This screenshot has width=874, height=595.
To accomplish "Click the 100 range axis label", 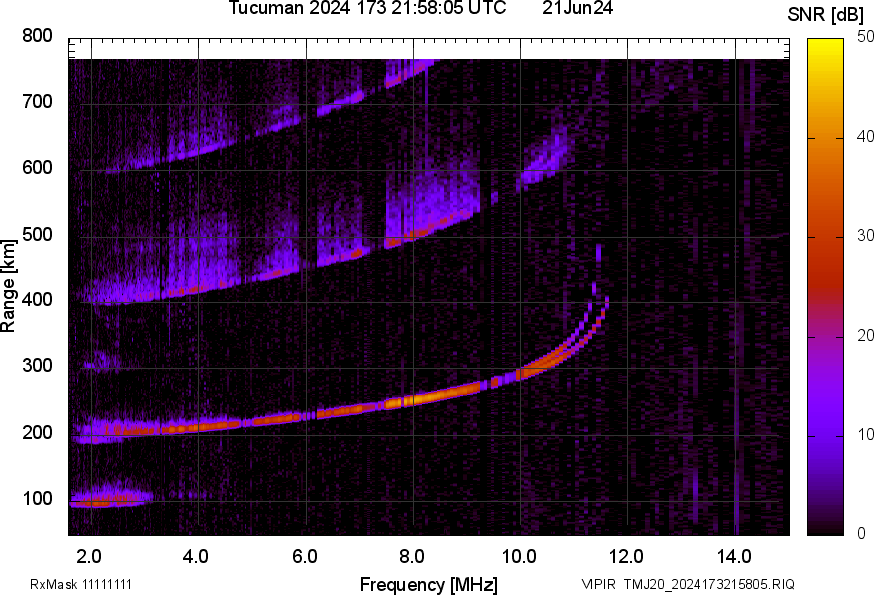I will tap(37, 499).
